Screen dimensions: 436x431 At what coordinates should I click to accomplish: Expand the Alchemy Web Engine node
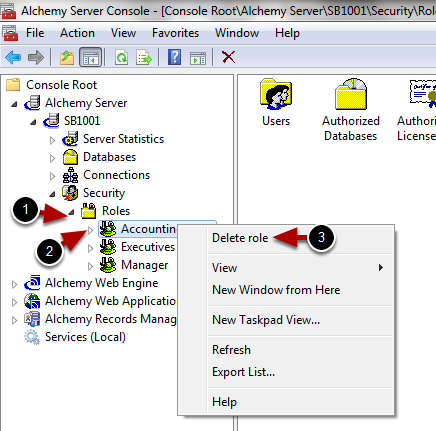(x=14, y=284)
